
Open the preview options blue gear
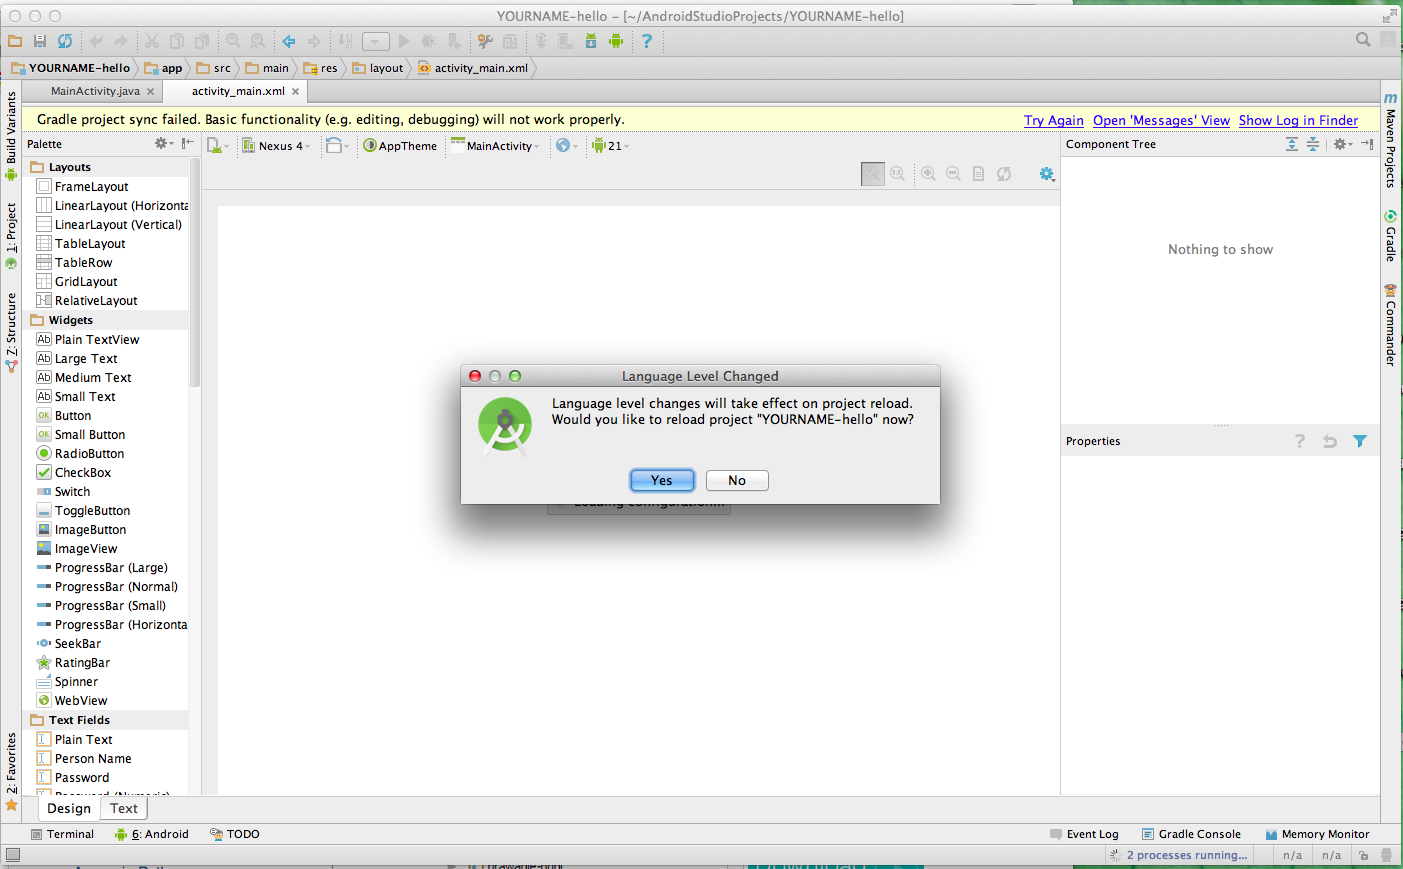click(1047, 174)
